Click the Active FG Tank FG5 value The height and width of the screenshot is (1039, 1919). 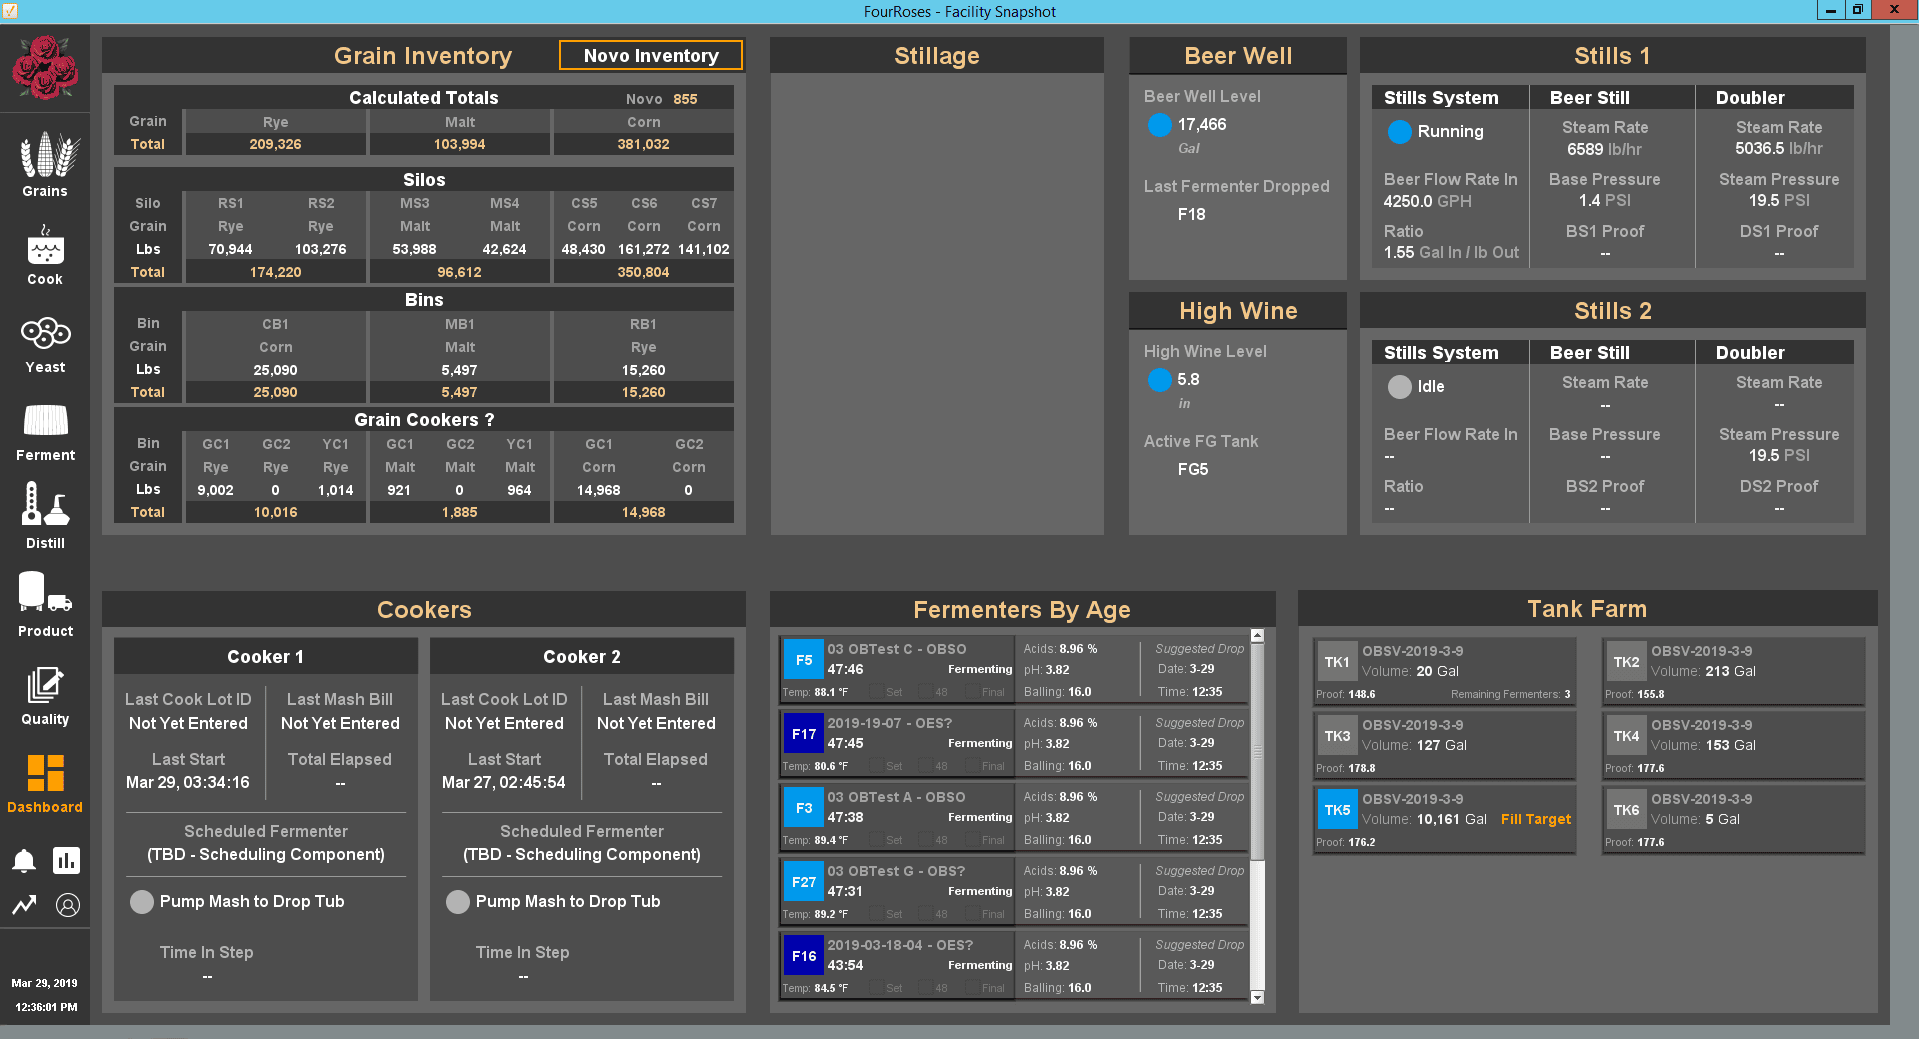(x=1192, y=469)
